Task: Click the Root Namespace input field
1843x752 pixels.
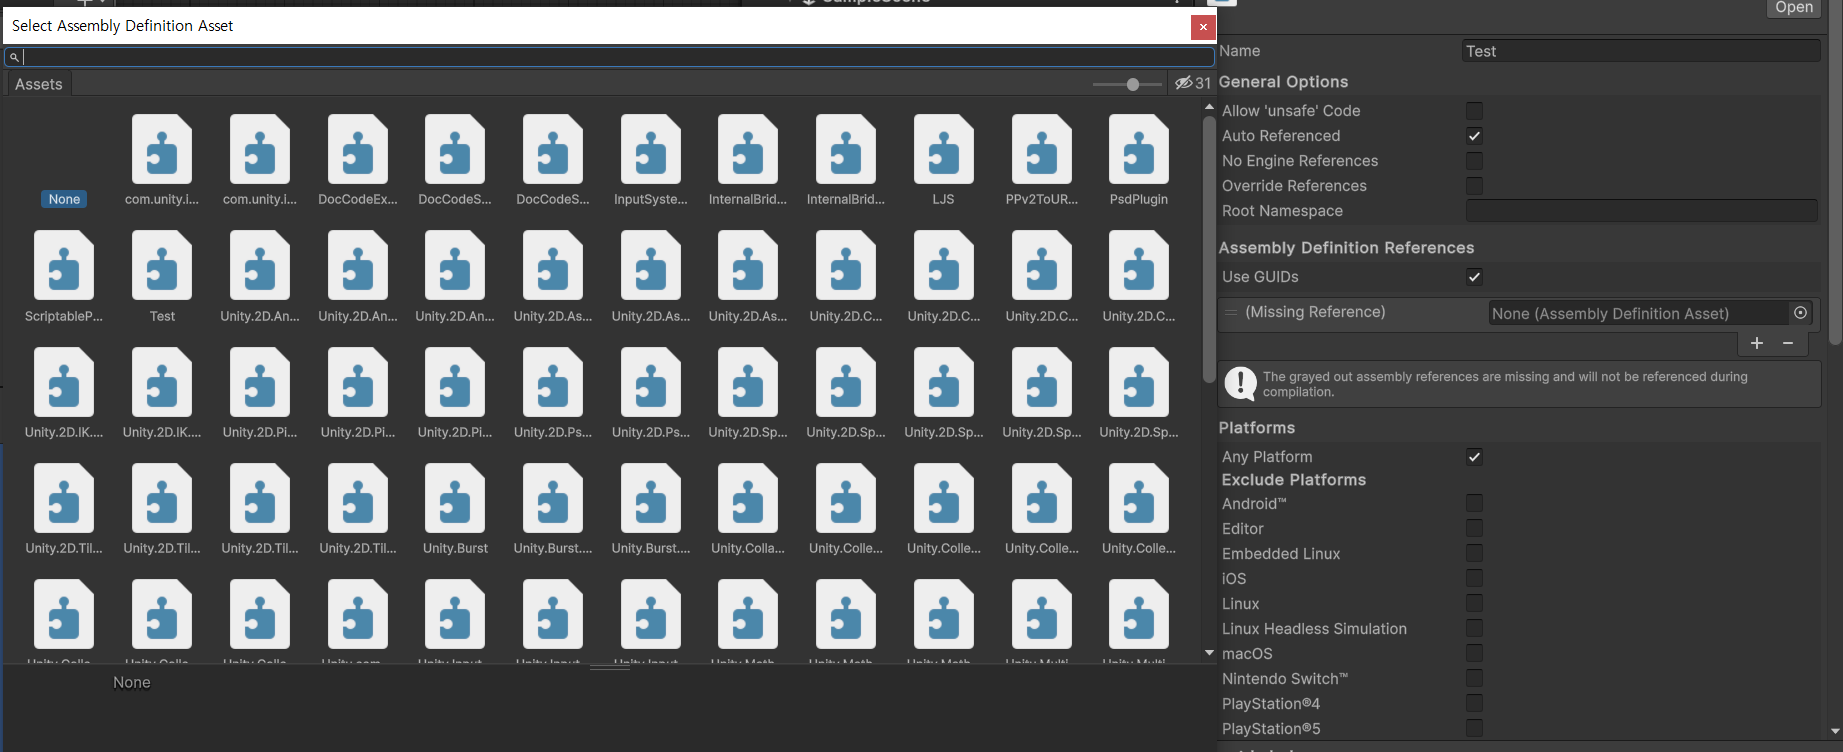Action: (1641, 211)
